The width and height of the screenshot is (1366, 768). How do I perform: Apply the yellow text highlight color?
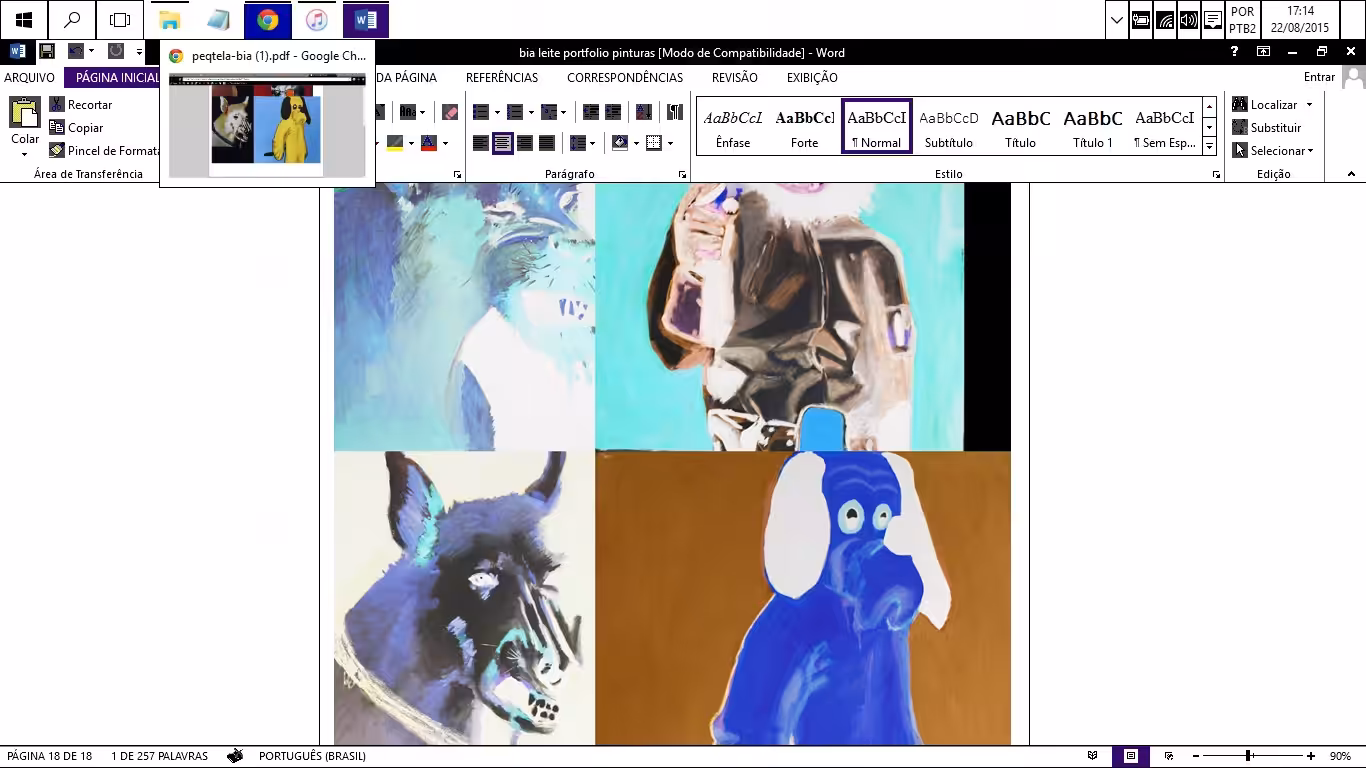click(x=395, y=143)
